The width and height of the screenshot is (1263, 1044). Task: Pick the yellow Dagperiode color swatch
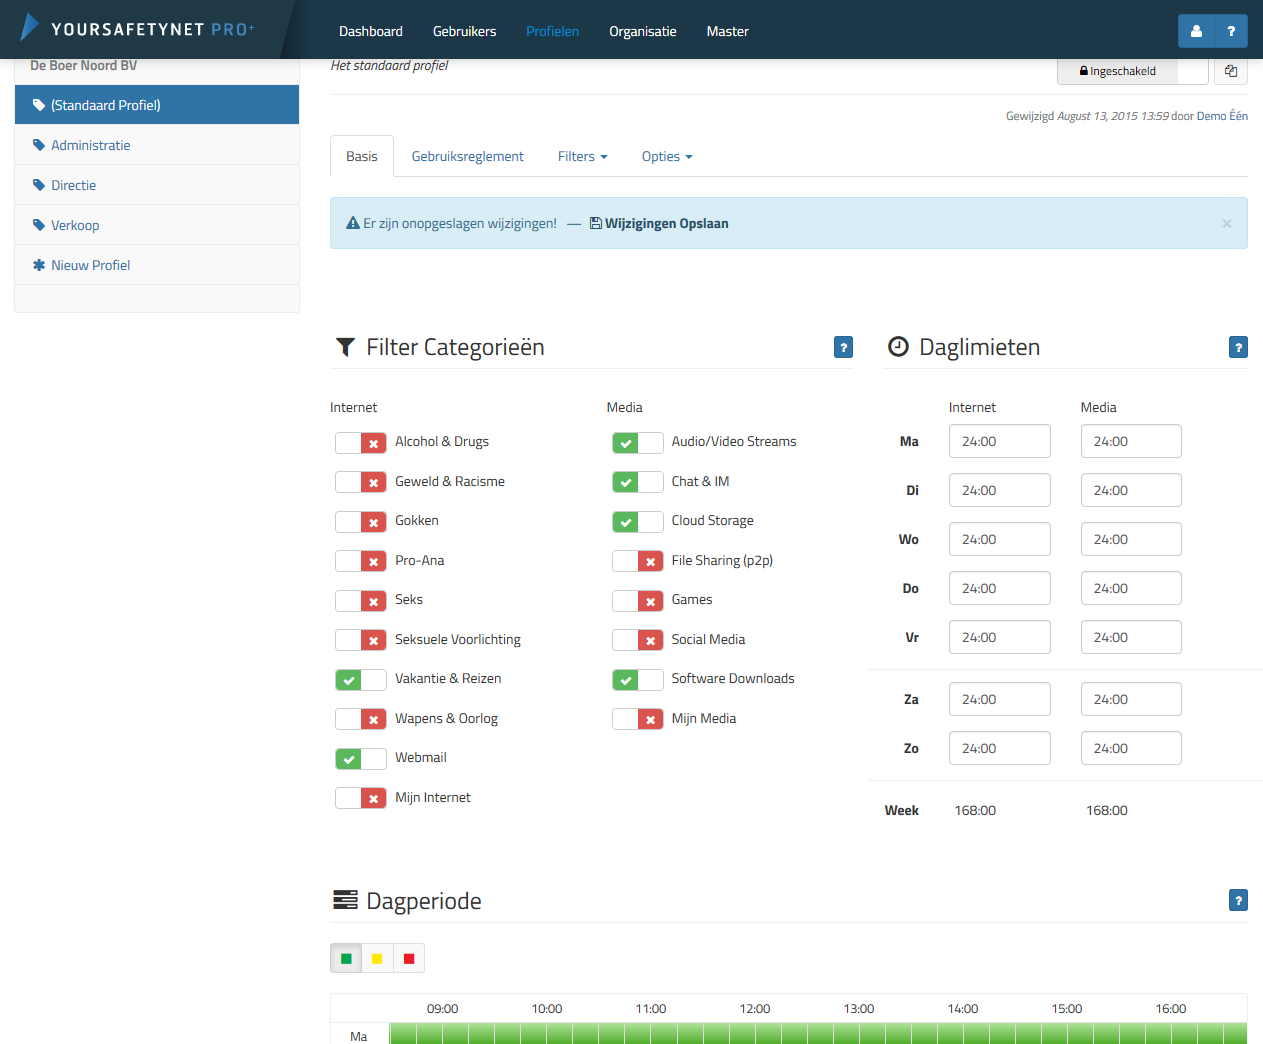pos(377,958)
